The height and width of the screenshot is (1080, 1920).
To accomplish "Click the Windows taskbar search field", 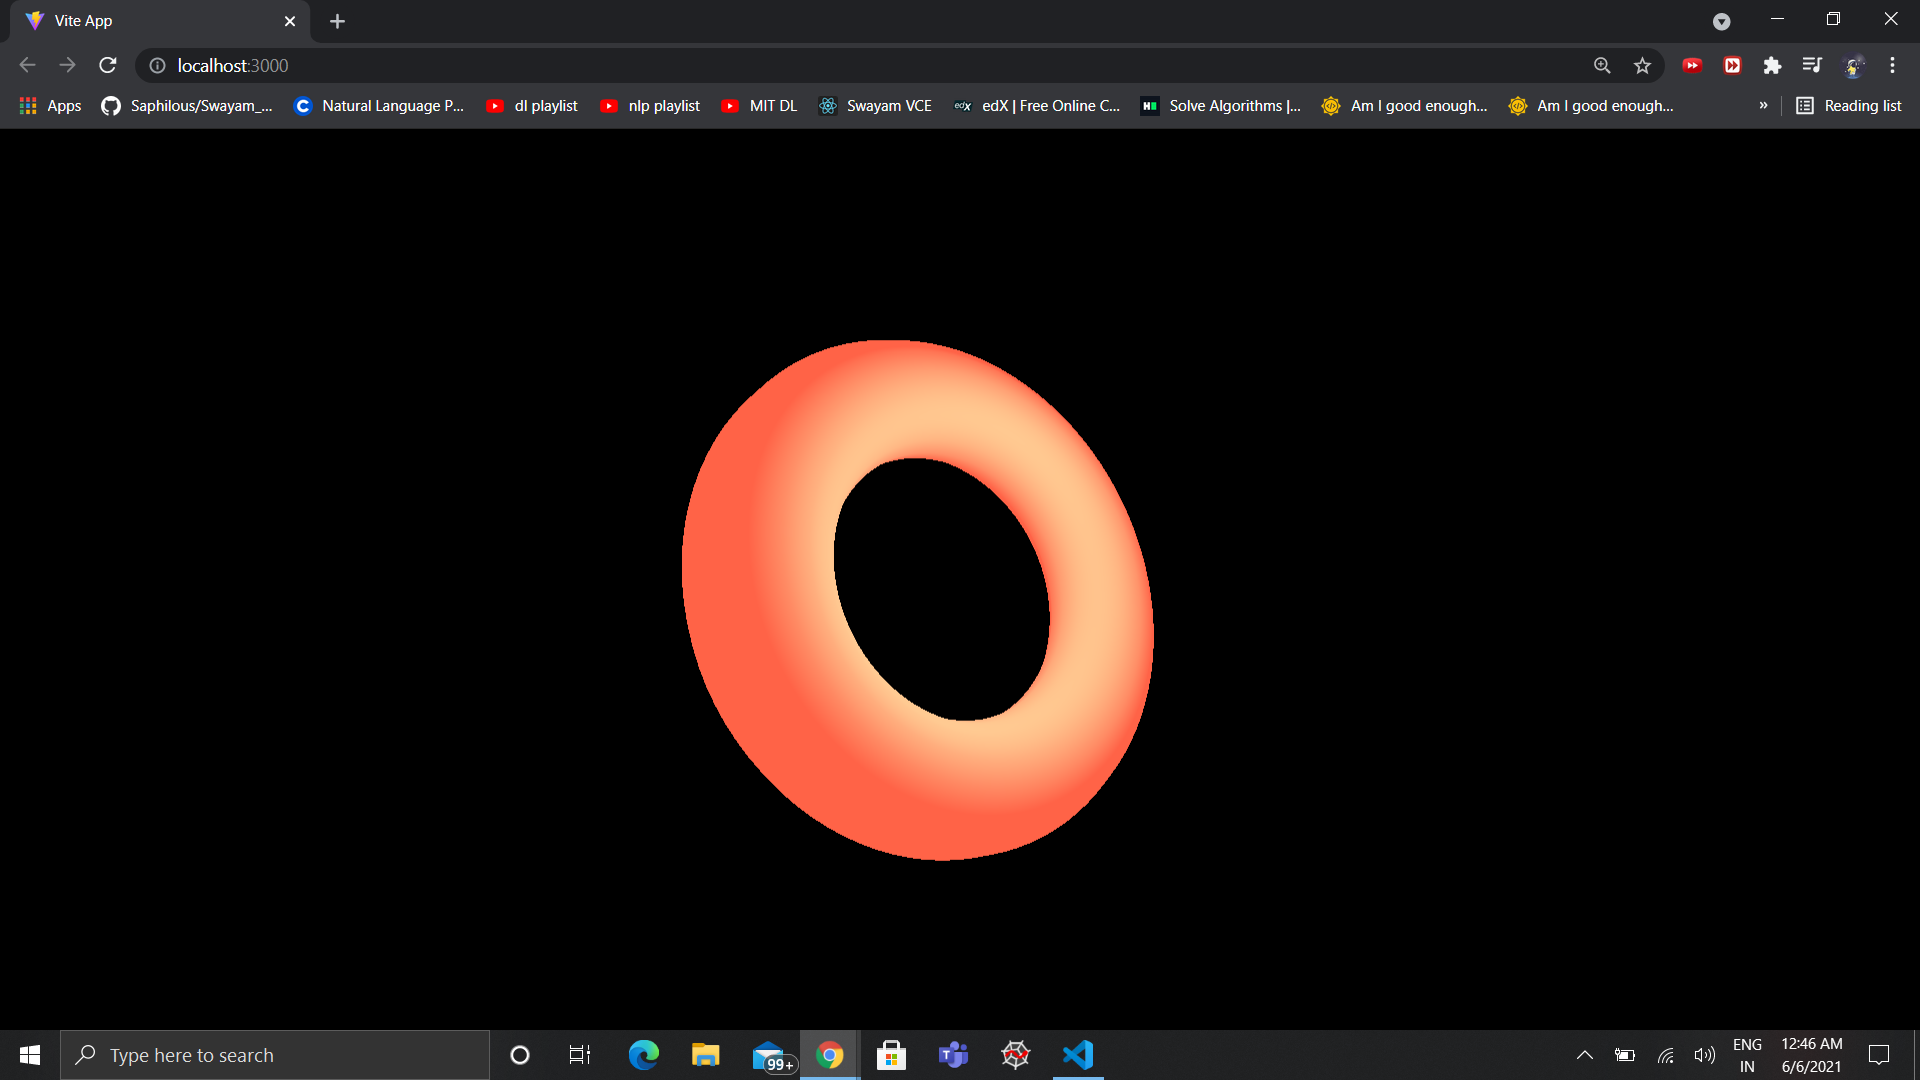I will click(x=275, y=1055).
